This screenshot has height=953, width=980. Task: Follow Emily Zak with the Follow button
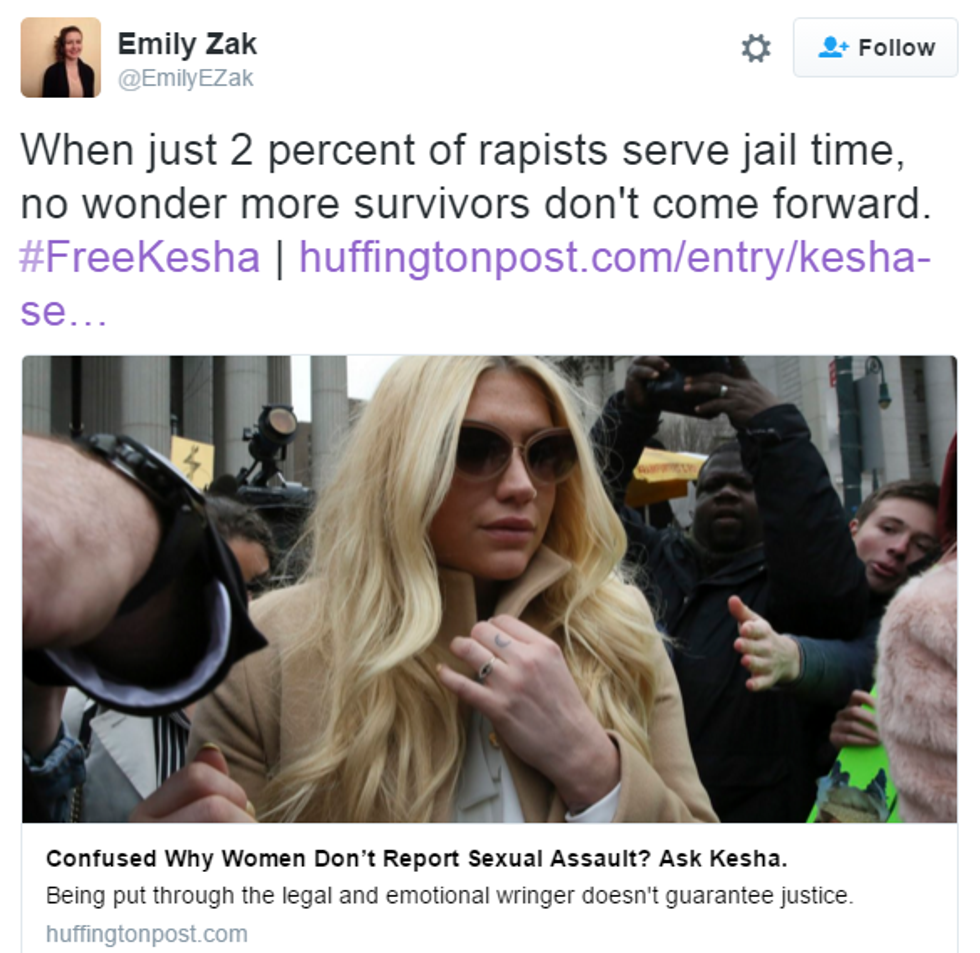(875, 47)
